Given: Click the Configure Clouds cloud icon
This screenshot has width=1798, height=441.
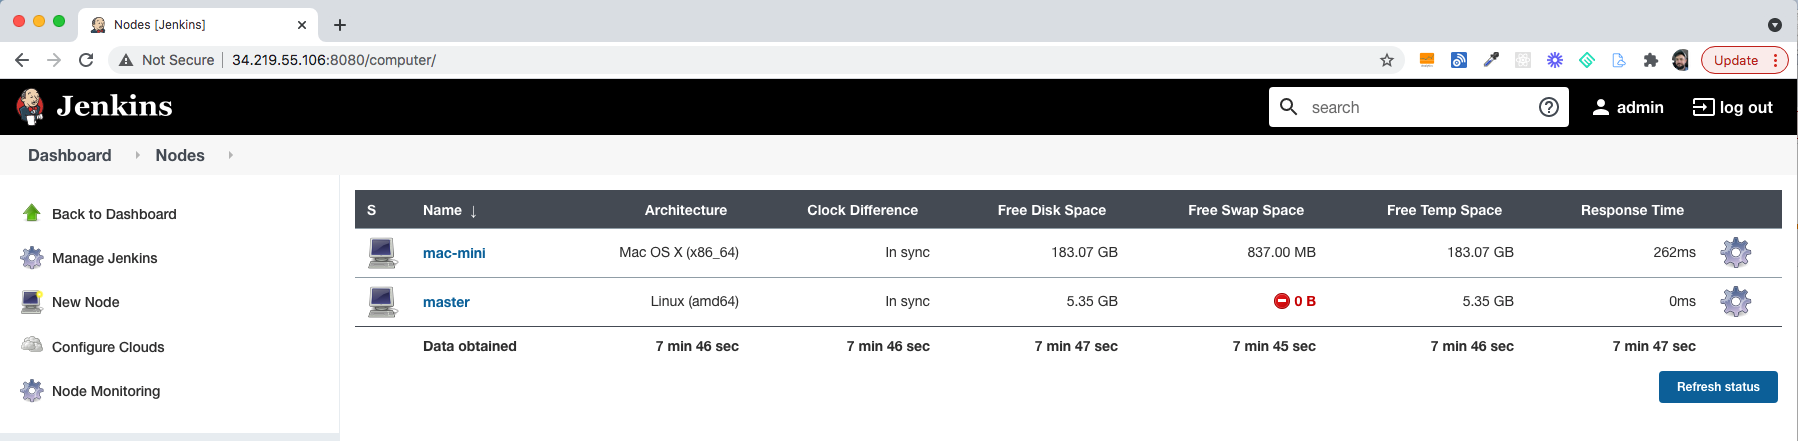Looking at the screenshot, I should pos(32,345).
